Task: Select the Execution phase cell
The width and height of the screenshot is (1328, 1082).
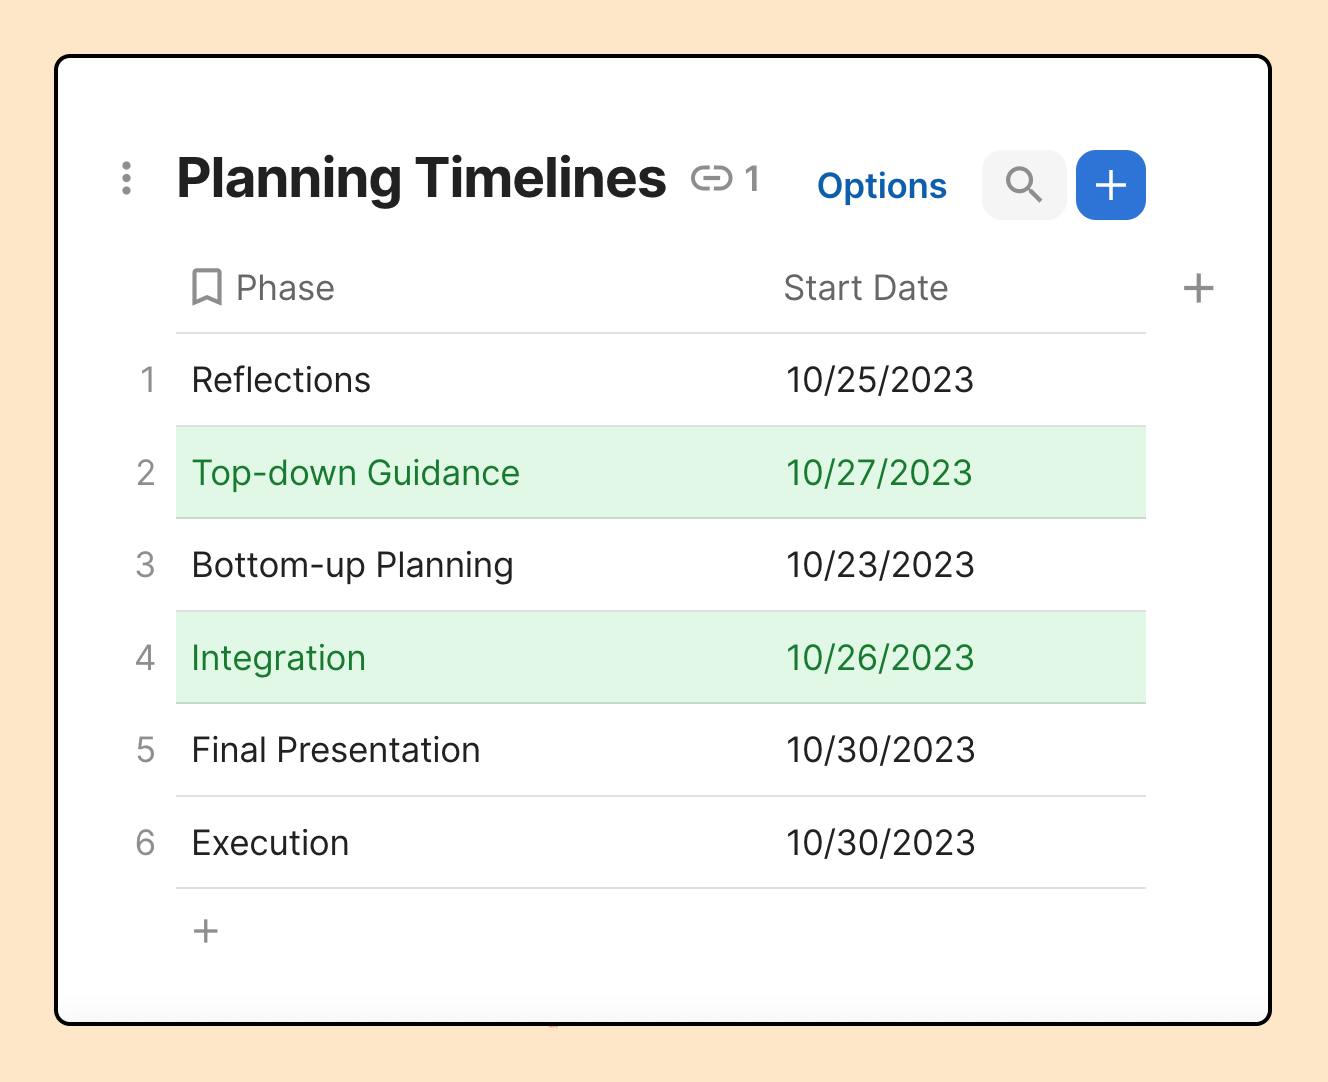Action: pos(270,843)
